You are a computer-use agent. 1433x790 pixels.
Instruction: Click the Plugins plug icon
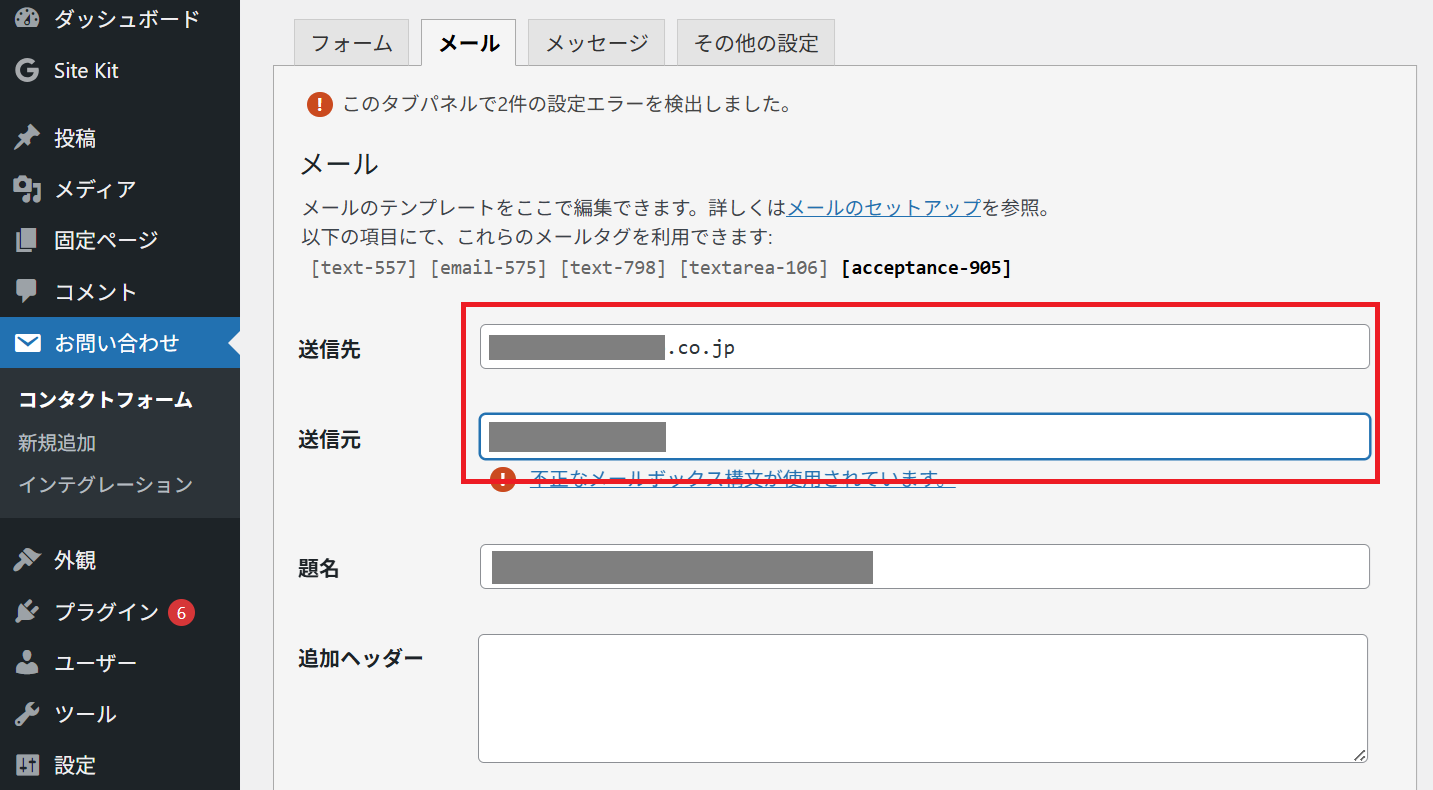27,612
